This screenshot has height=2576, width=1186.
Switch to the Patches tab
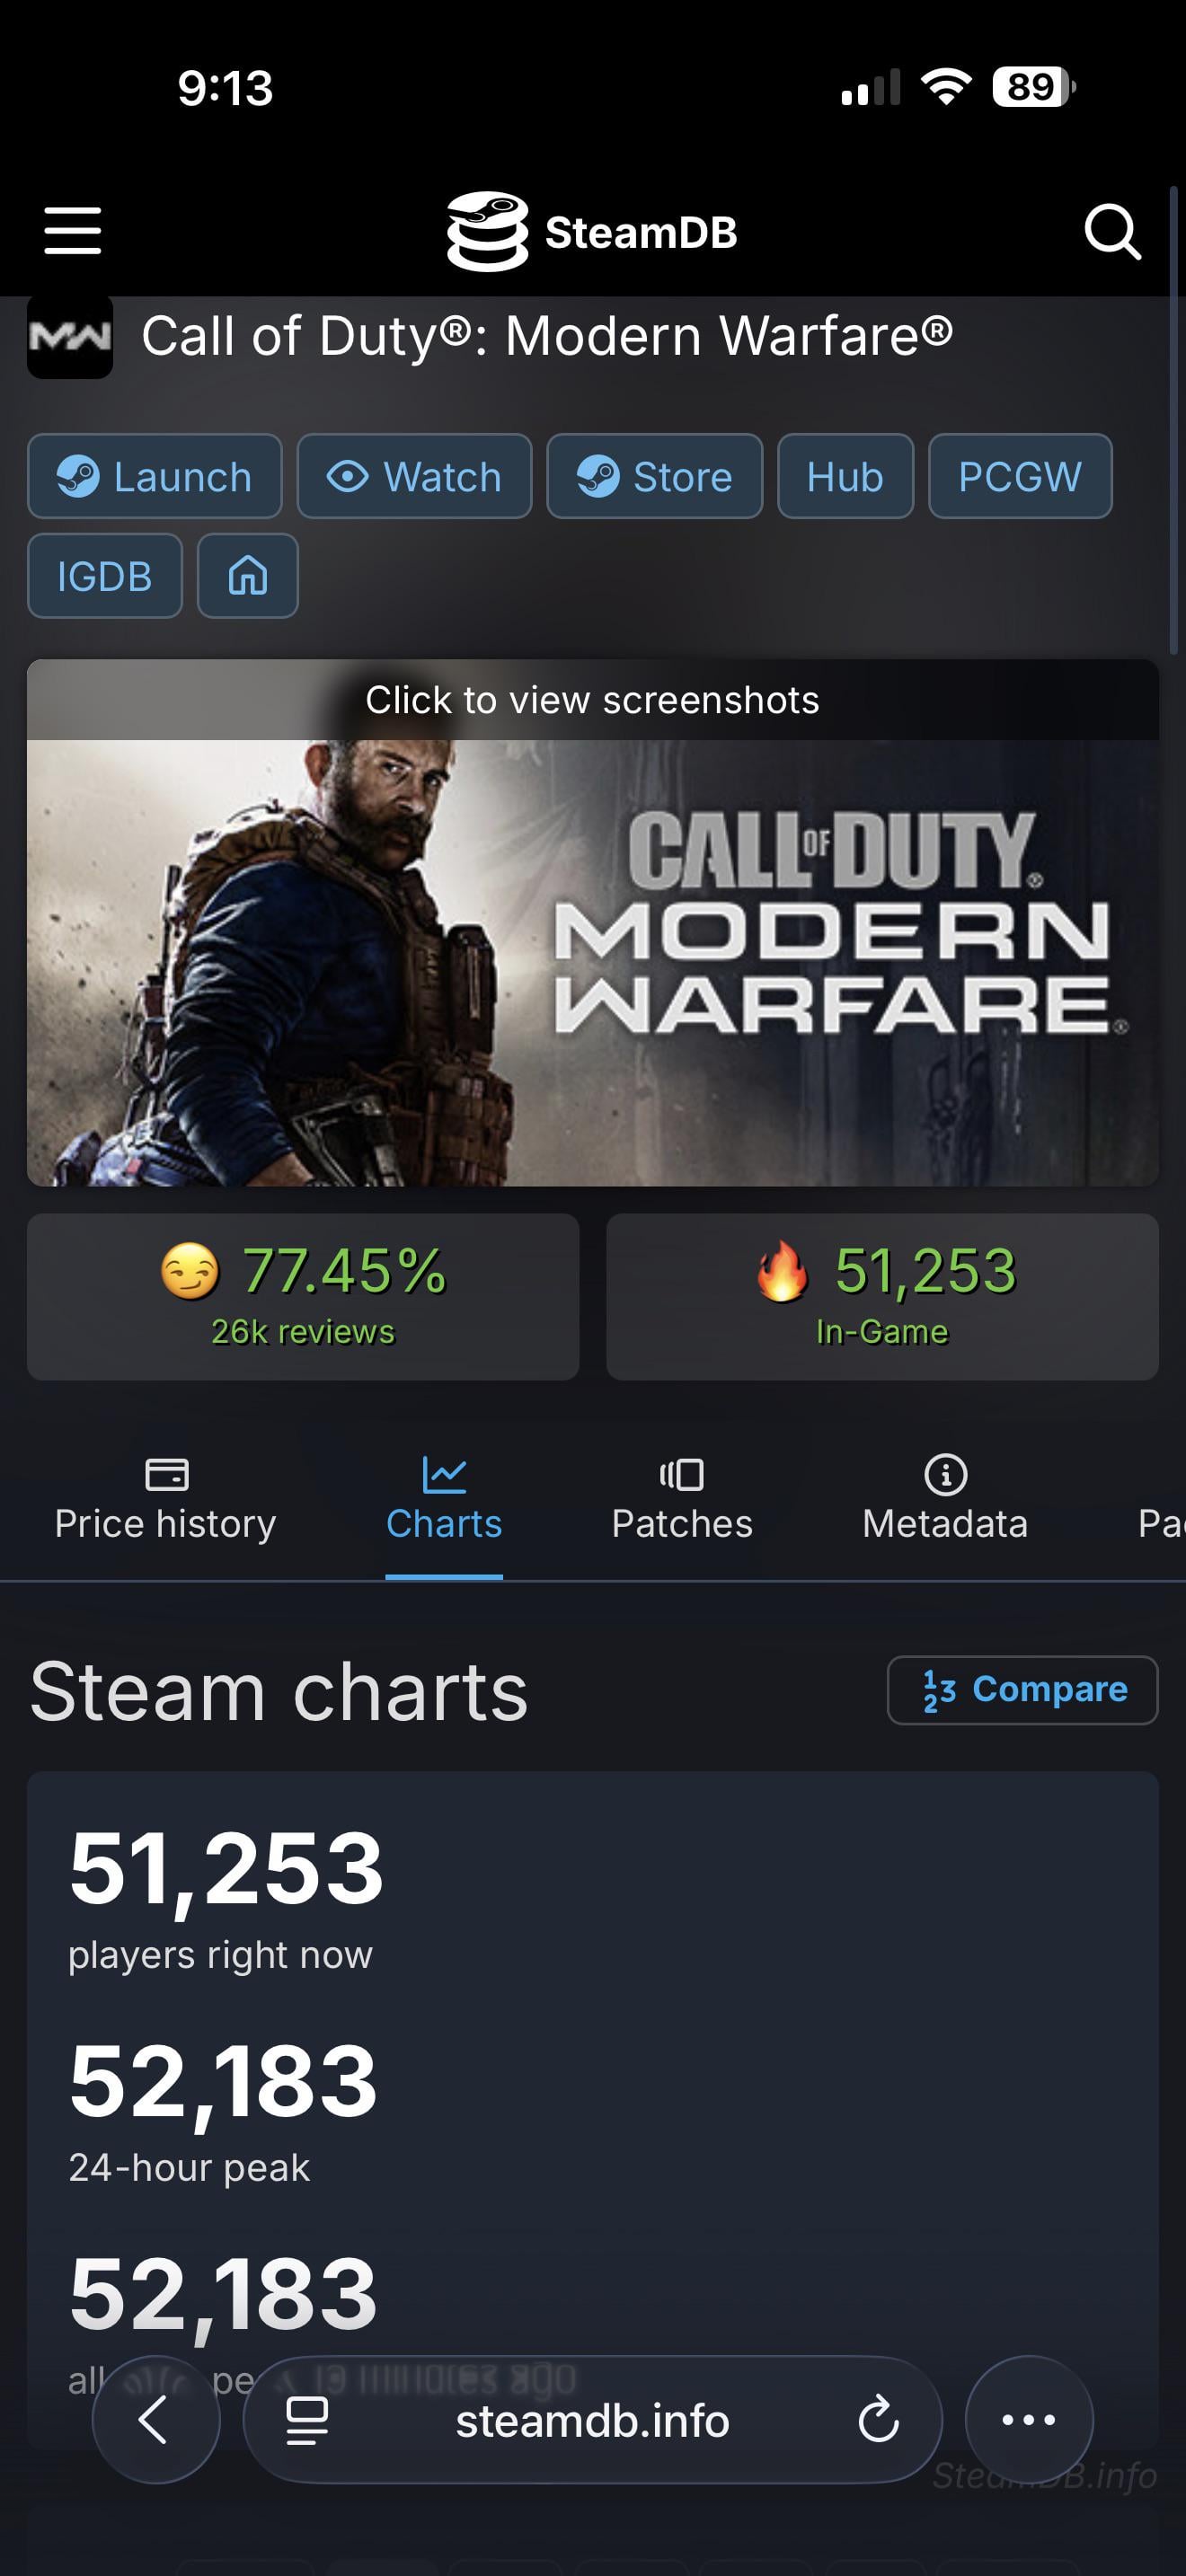coord(682,1501)
